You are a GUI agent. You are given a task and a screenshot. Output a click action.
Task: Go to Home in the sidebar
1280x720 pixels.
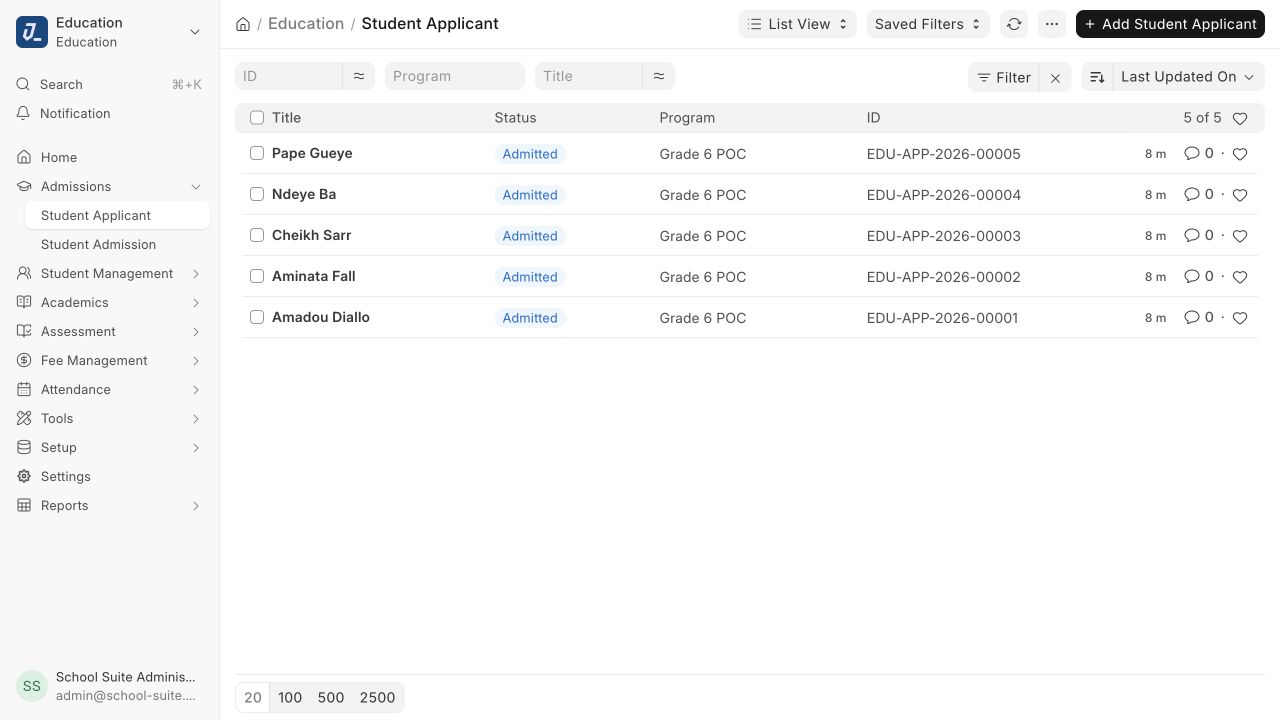click(x=110, y=157)
